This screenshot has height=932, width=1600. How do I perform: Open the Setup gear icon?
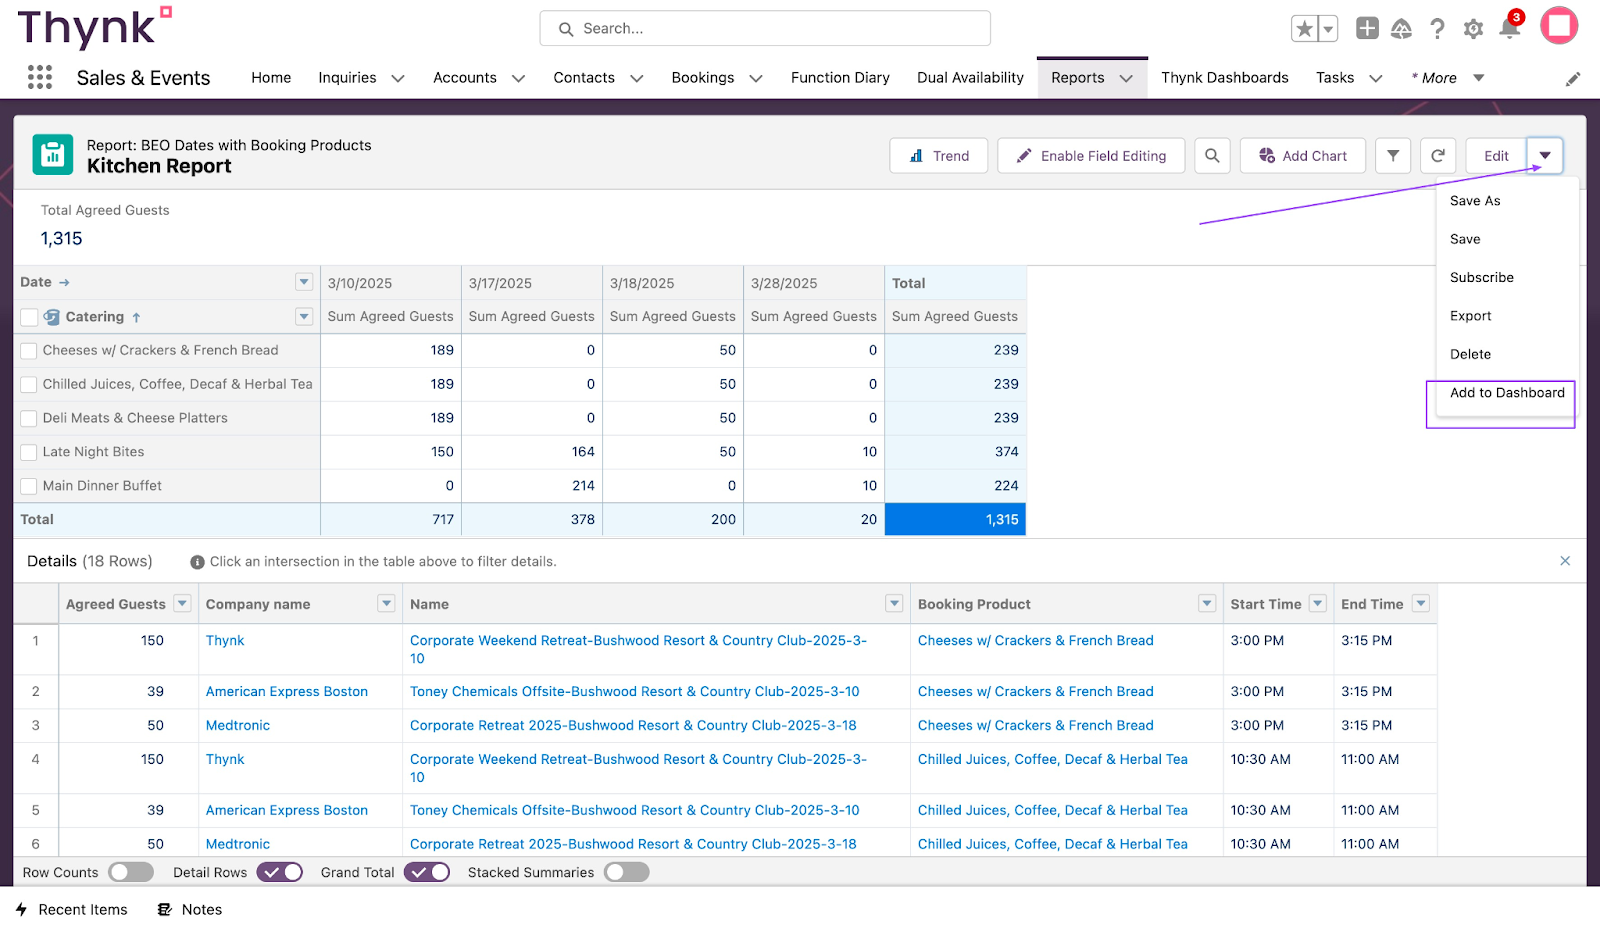pos(1473,29)
